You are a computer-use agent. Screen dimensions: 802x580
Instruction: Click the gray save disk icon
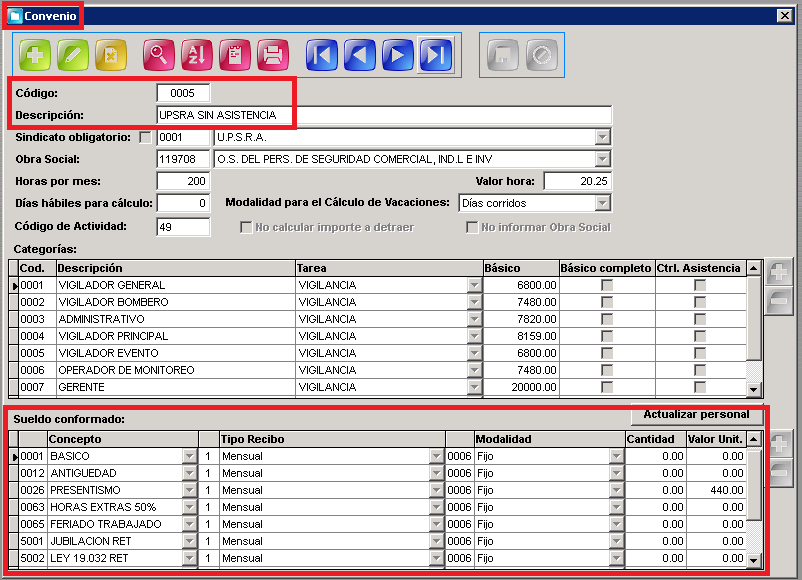point(503,55)
